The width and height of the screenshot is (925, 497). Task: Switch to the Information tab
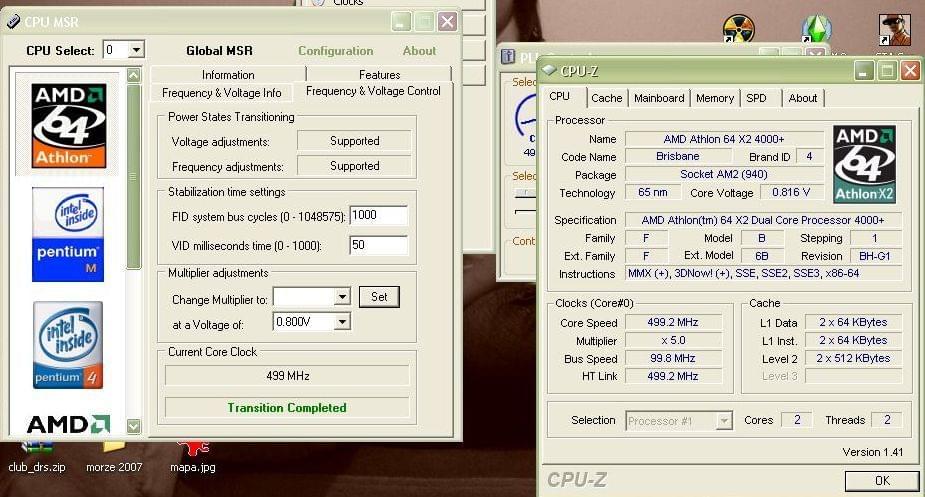coord(228,74)
